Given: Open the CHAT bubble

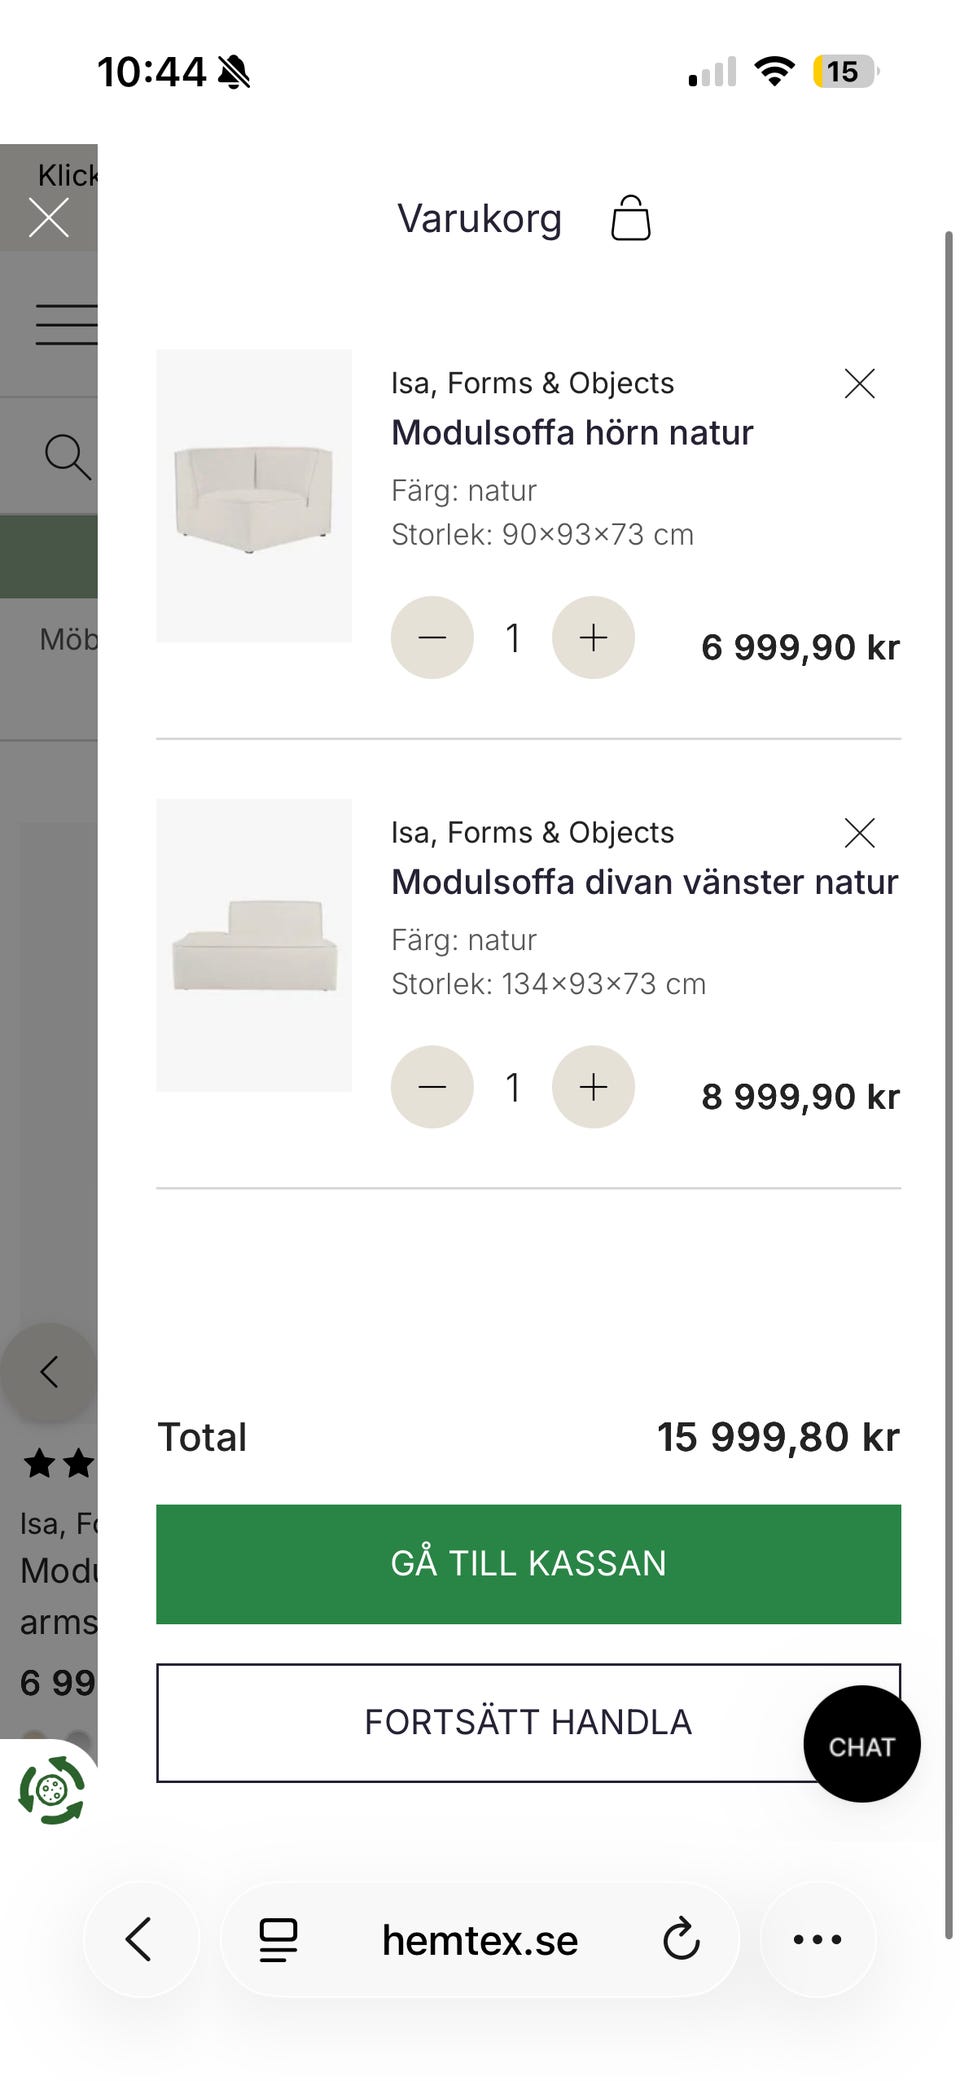Looking at the screenshot, I should [861, 1746].
